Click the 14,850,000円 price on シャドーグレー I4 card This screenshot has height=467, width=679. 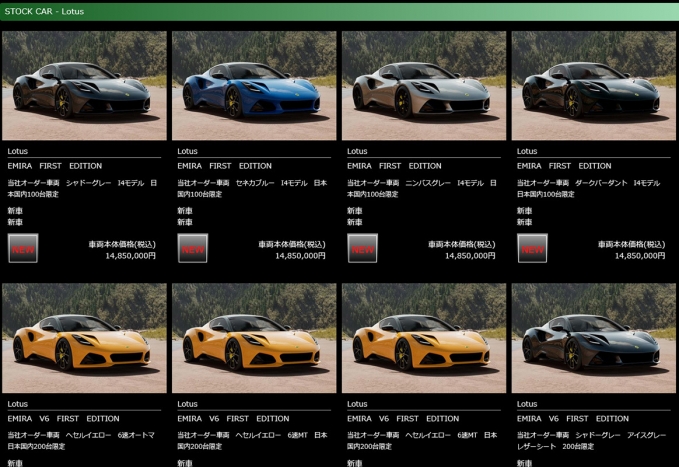[x=130, y=256]
